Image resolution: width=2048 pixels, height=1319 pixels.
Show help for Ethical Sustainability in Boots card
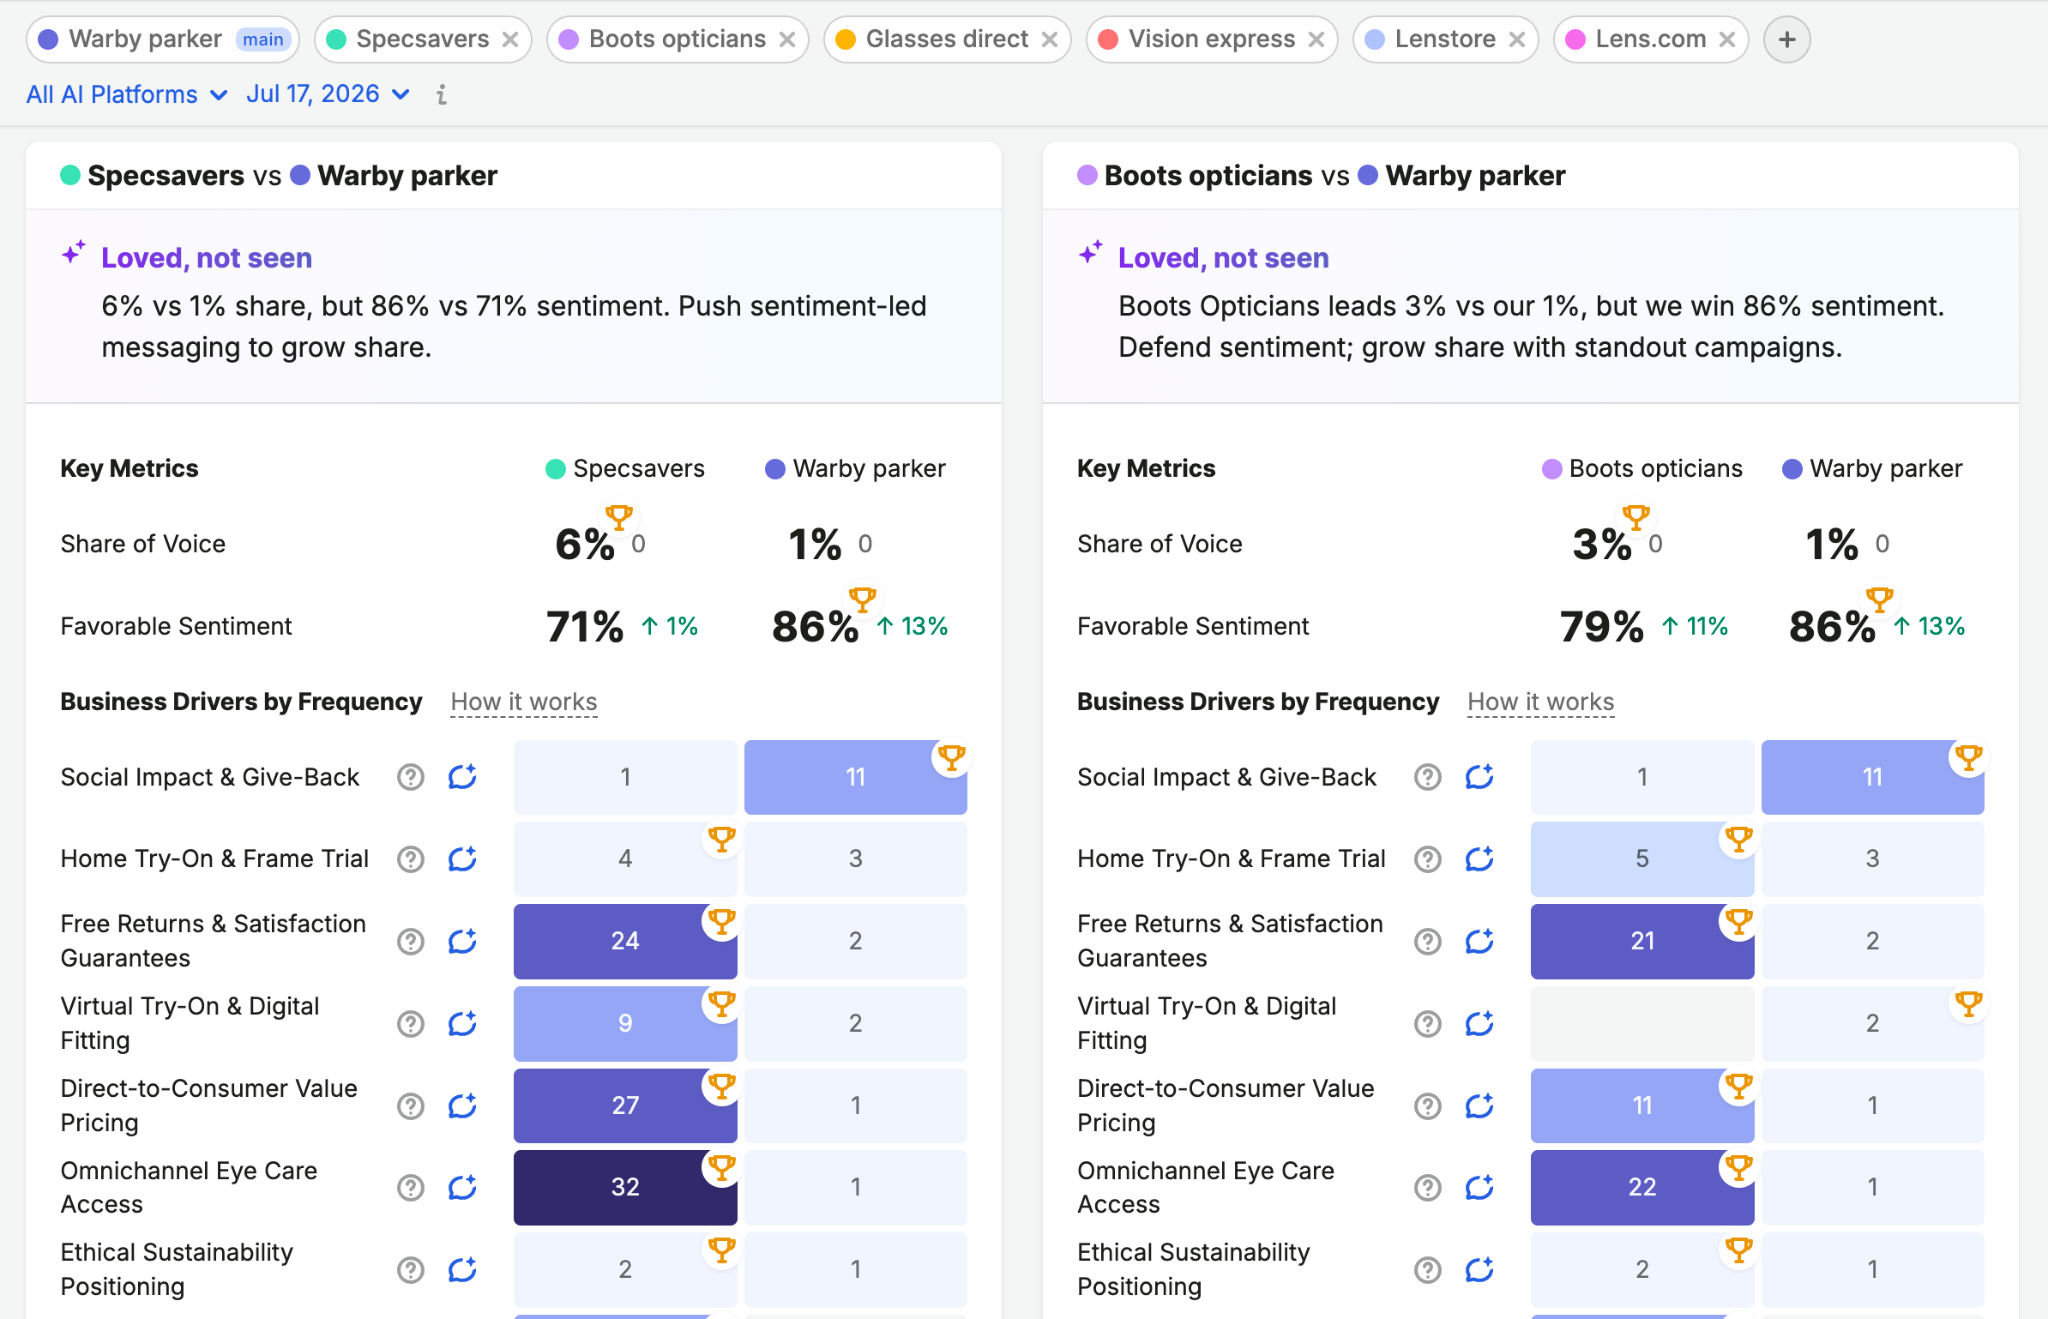tap(1427, 1269)
